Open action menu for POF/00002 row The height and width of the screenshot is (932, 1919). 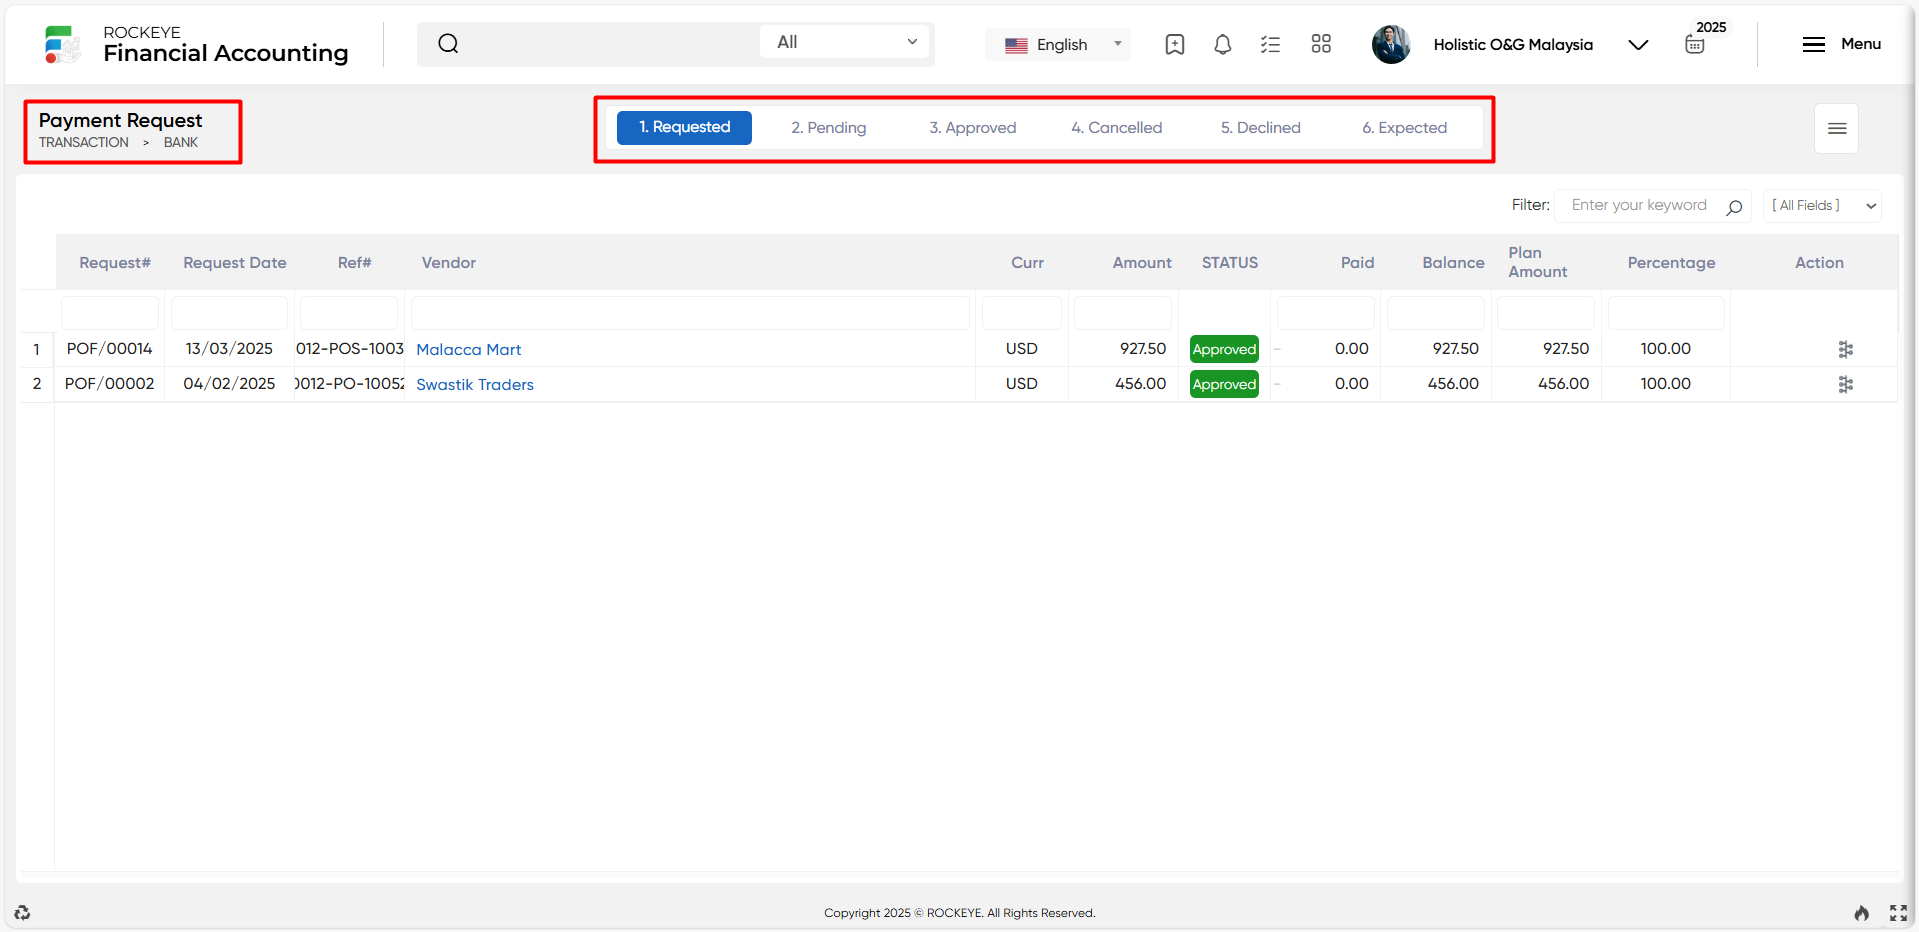coord(1846,384)
